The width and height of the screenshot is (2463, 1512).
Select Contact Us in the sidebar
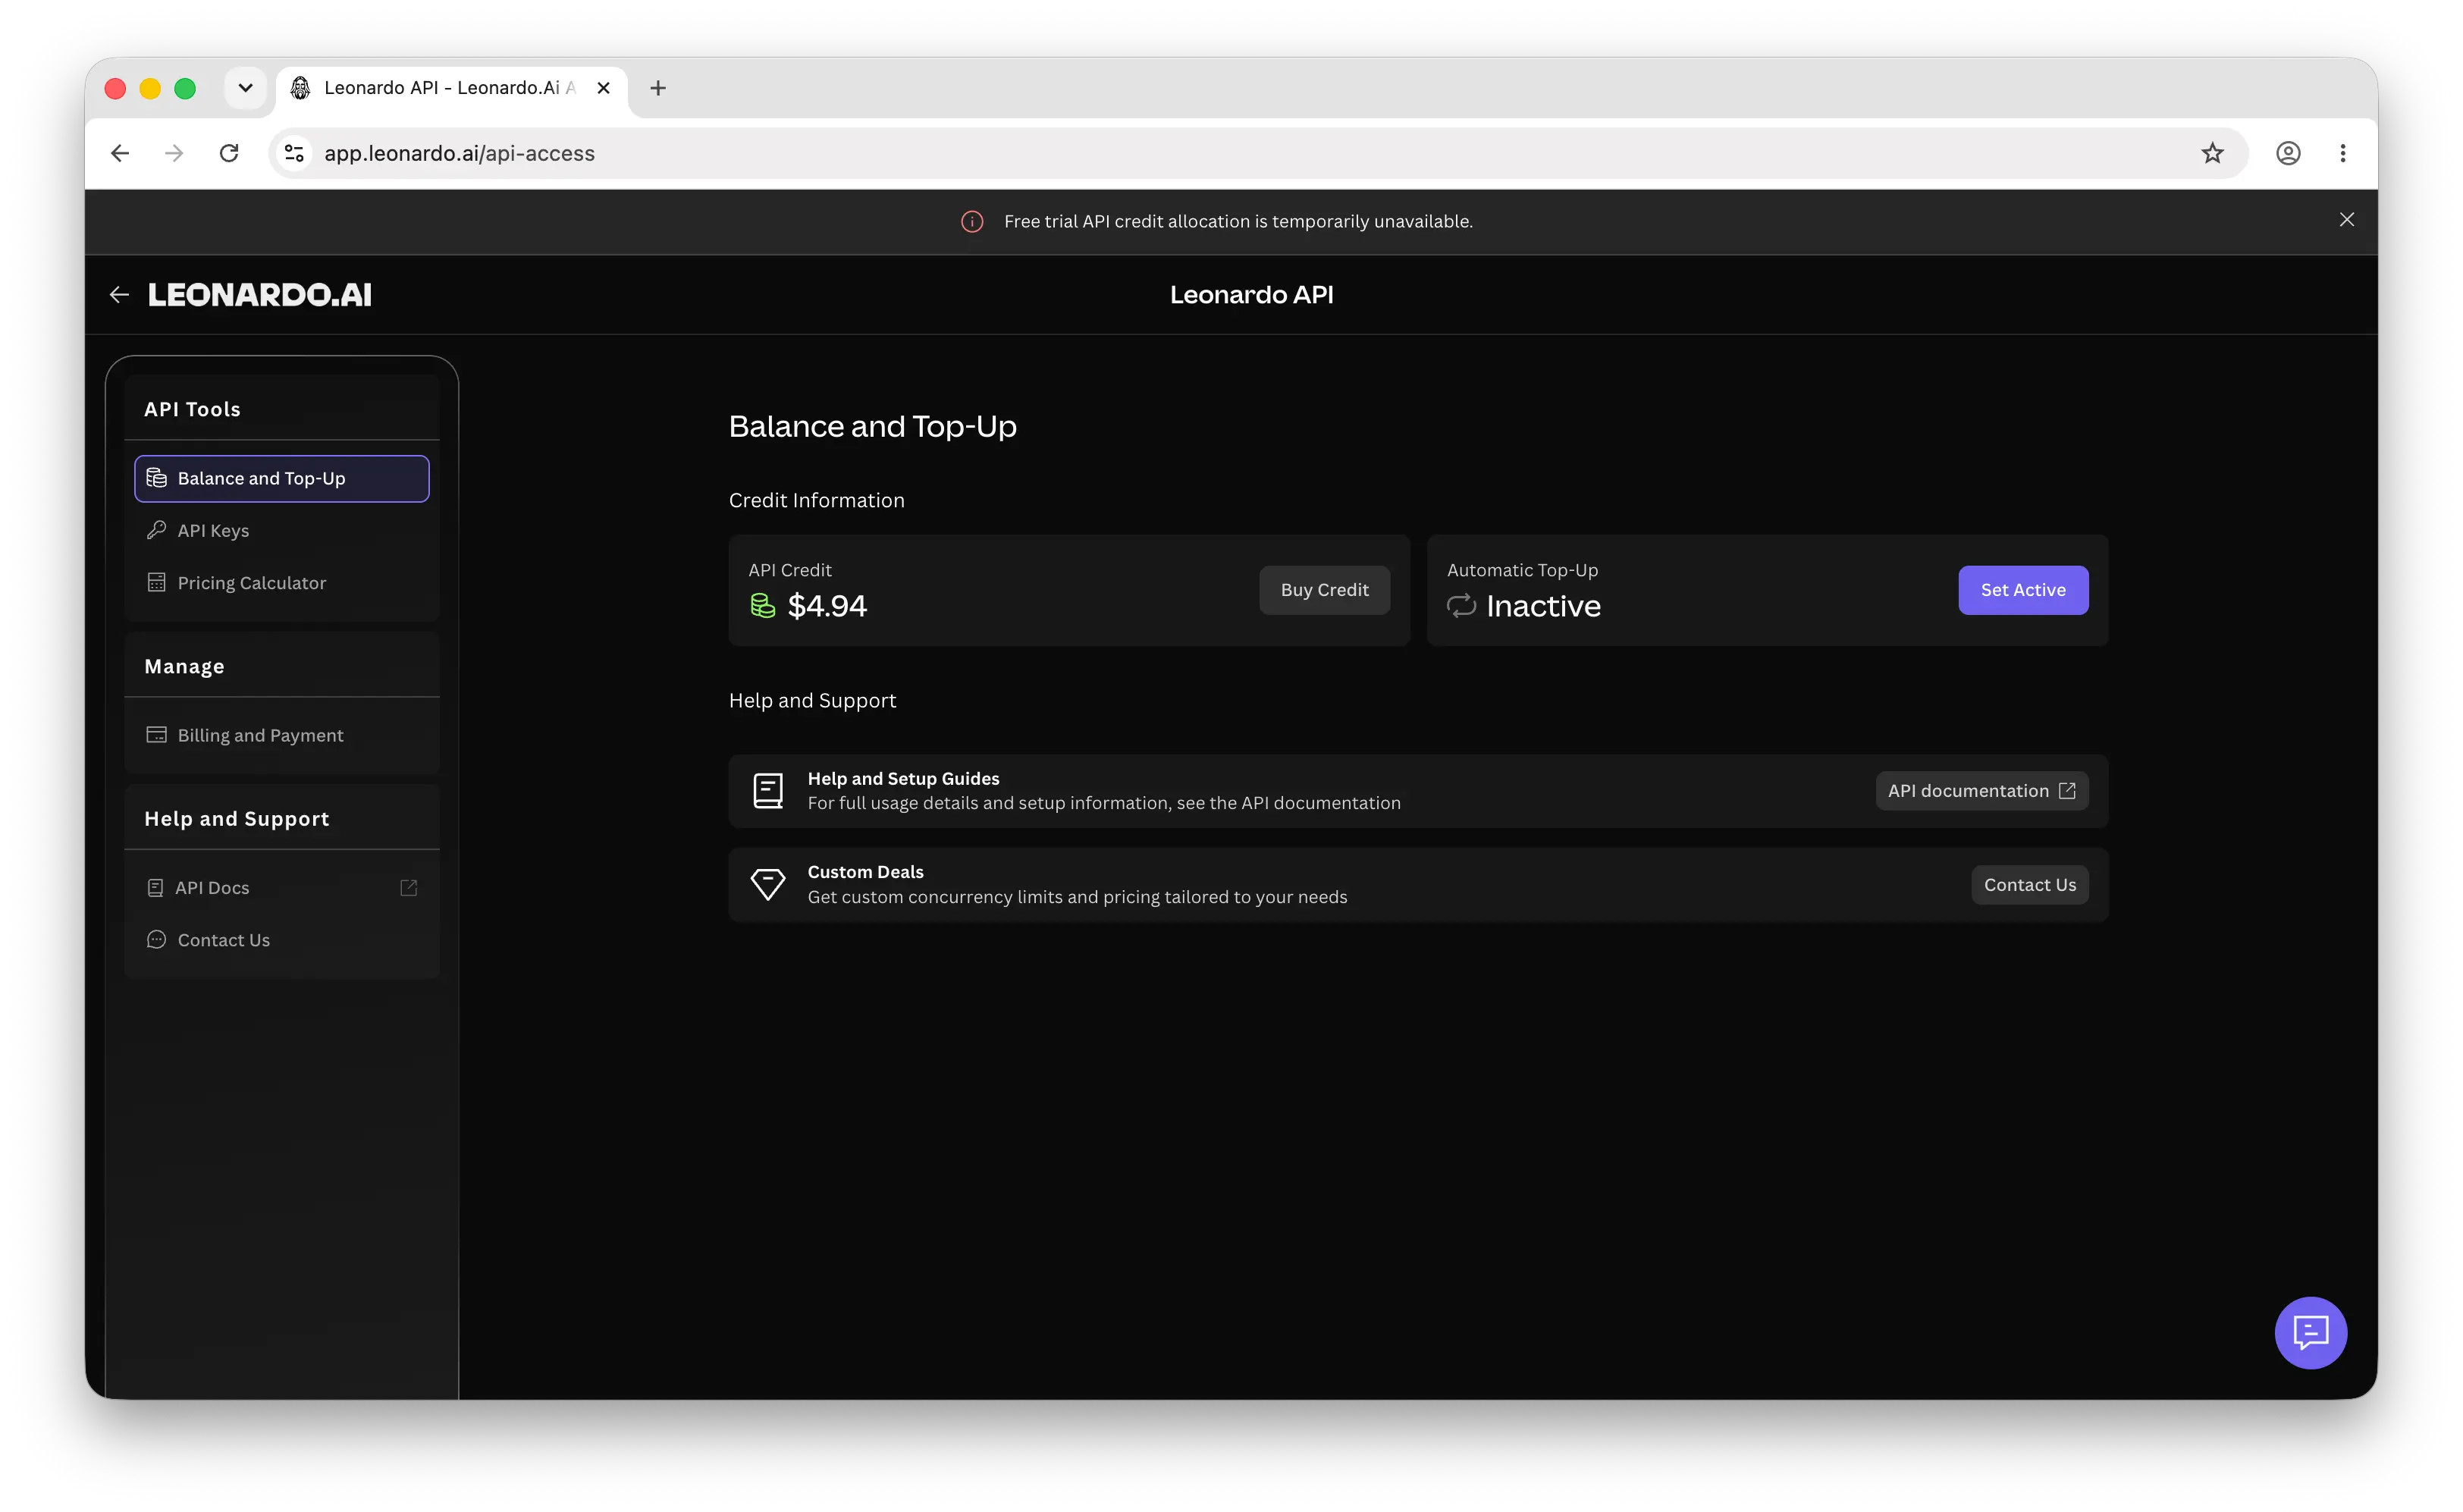coord(282,939)
